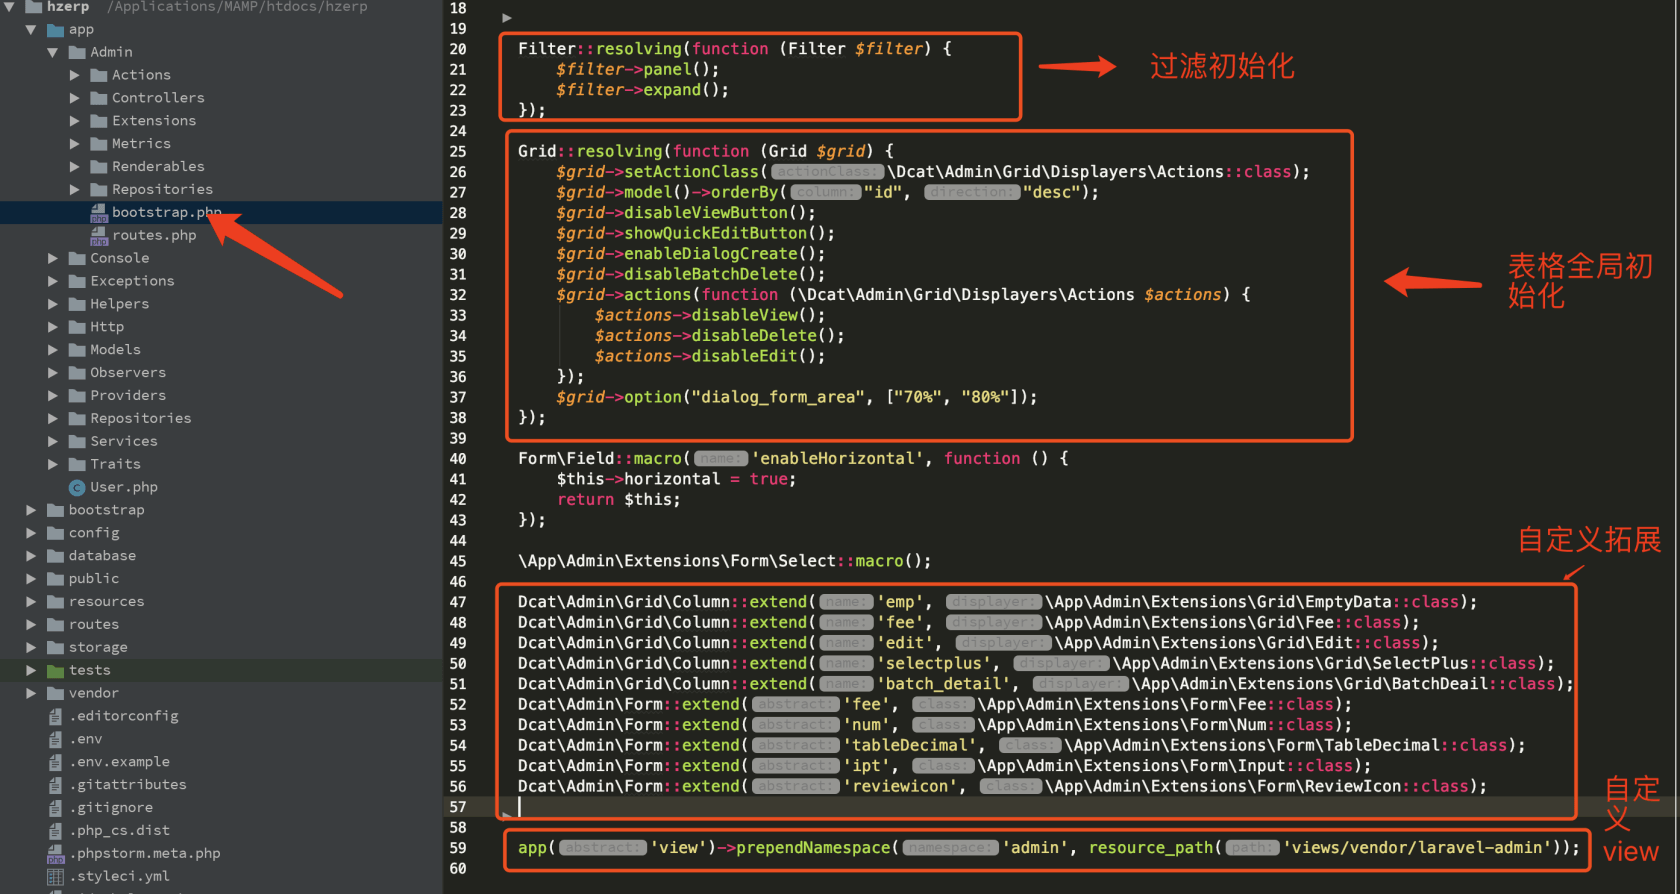
Task: Expand the Renderables folder arrow
Action: (75, 167)
